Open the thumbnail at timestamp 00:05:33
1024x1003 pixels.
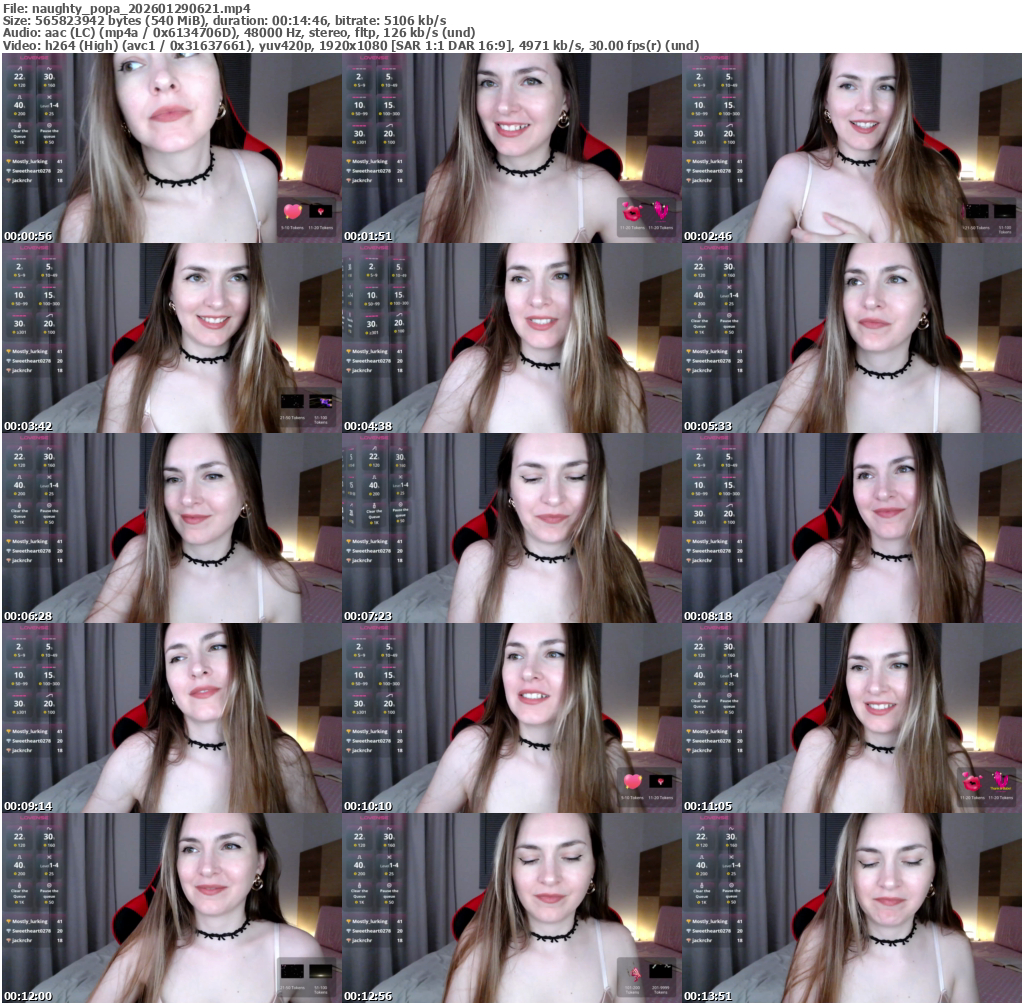[x=852, y=338]
